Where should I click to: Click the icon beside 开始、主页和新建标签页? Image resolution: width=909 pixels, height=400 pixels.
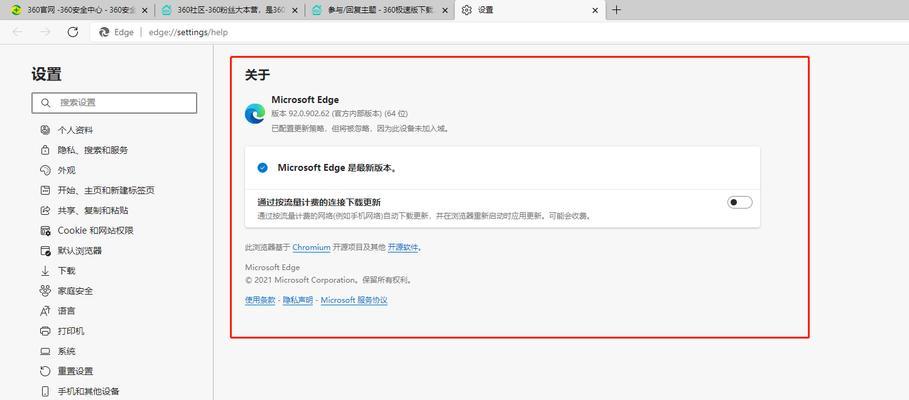(x=45, y=190)
